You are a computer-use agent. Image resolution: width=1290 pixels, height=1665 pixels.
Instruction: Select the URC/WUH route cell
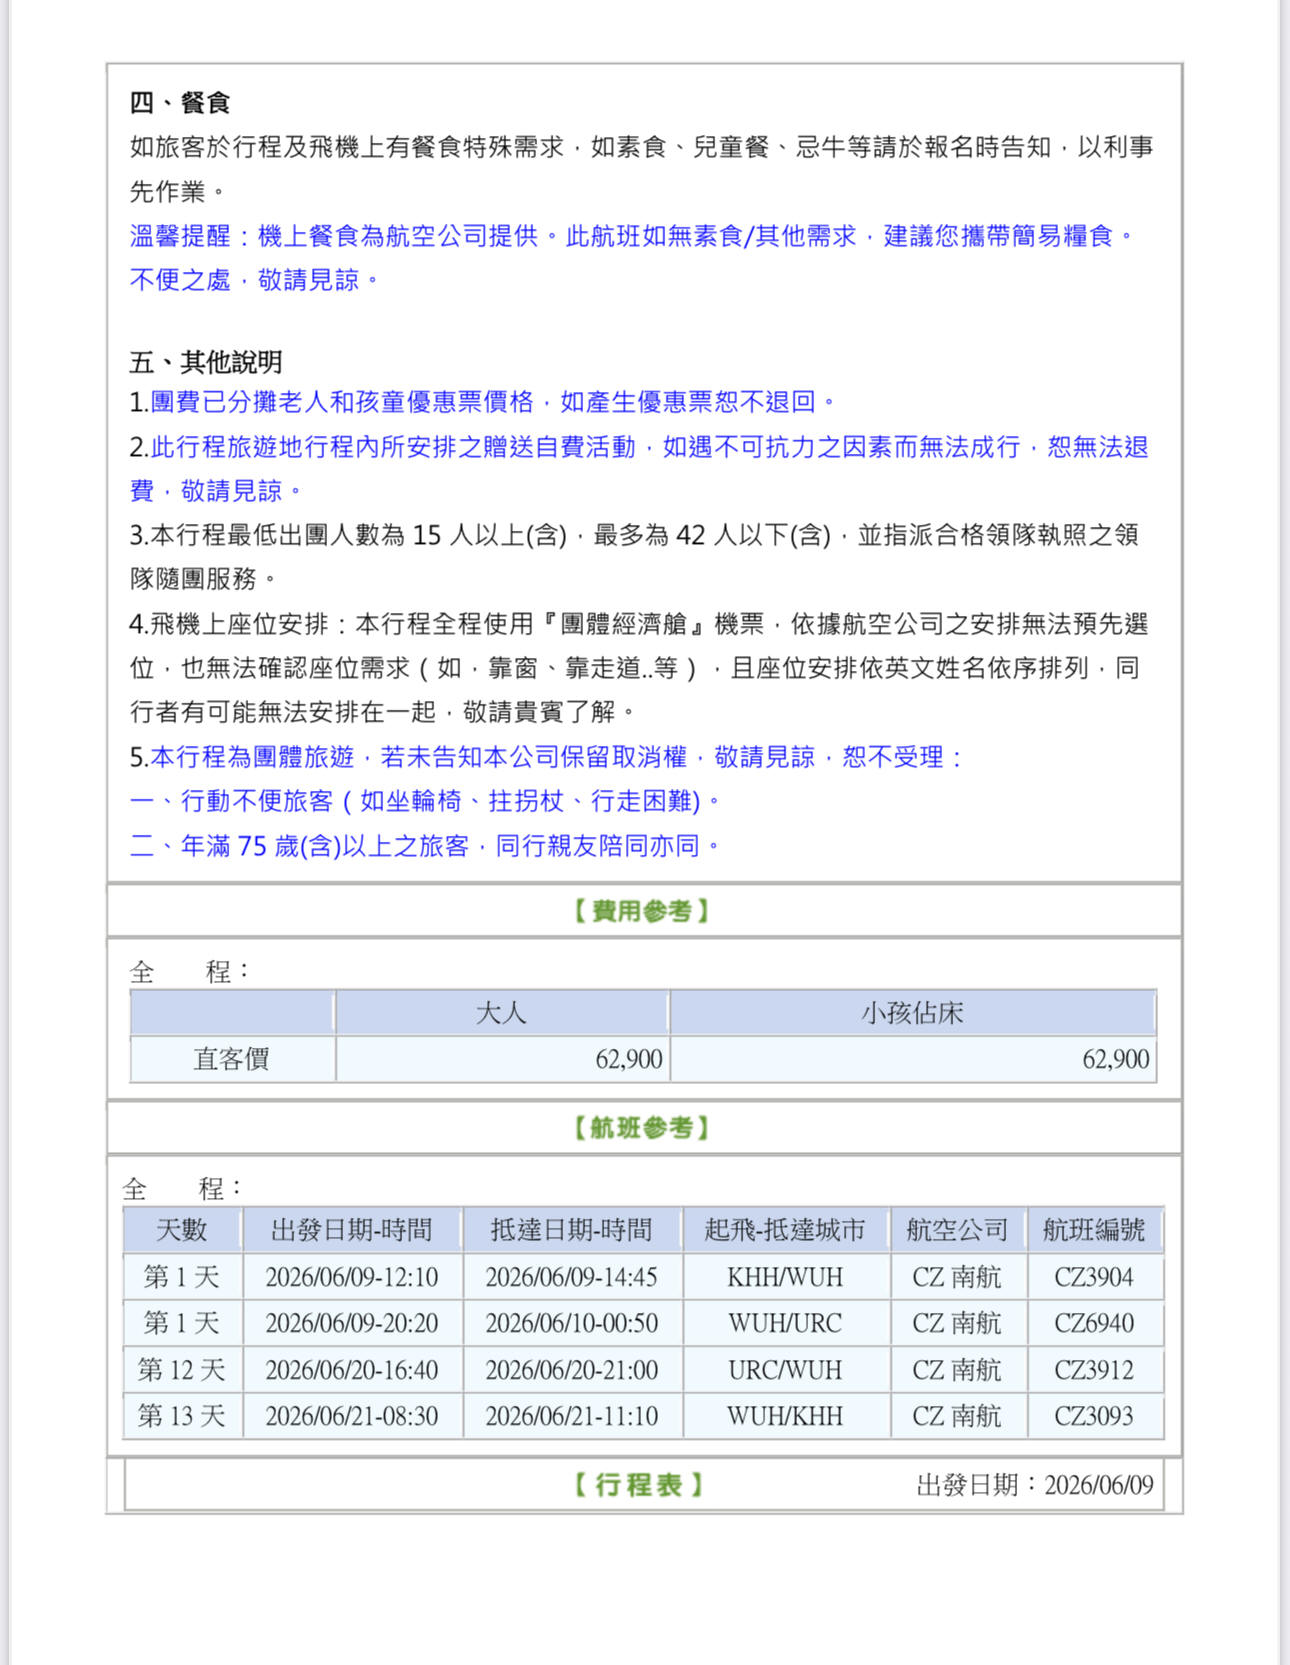tap(785, 1370)
